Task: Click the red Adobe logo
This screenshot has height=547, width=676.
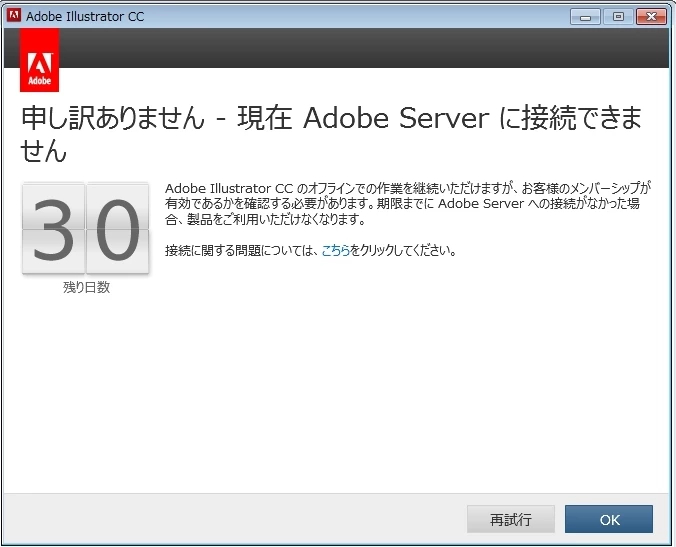Action: pyautogui.click(x=39, y=60)
